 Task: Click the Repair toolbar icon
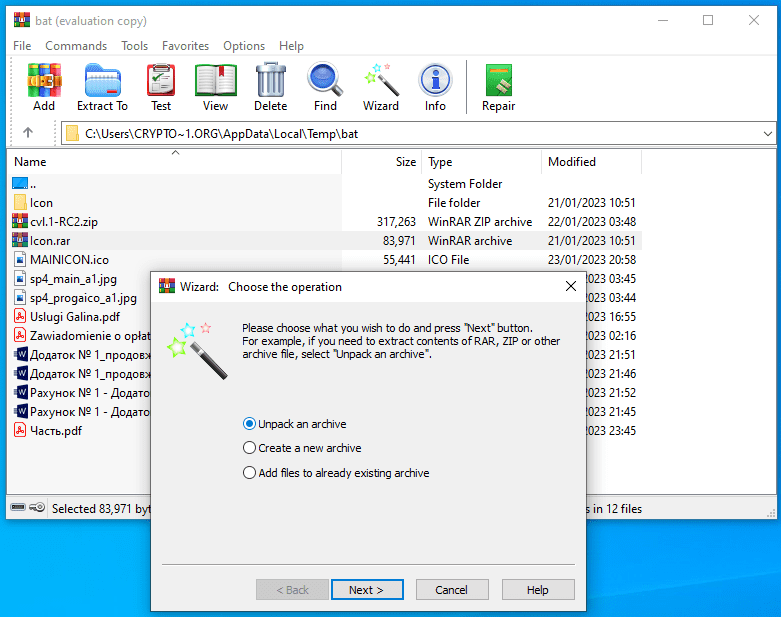point(498,87)
